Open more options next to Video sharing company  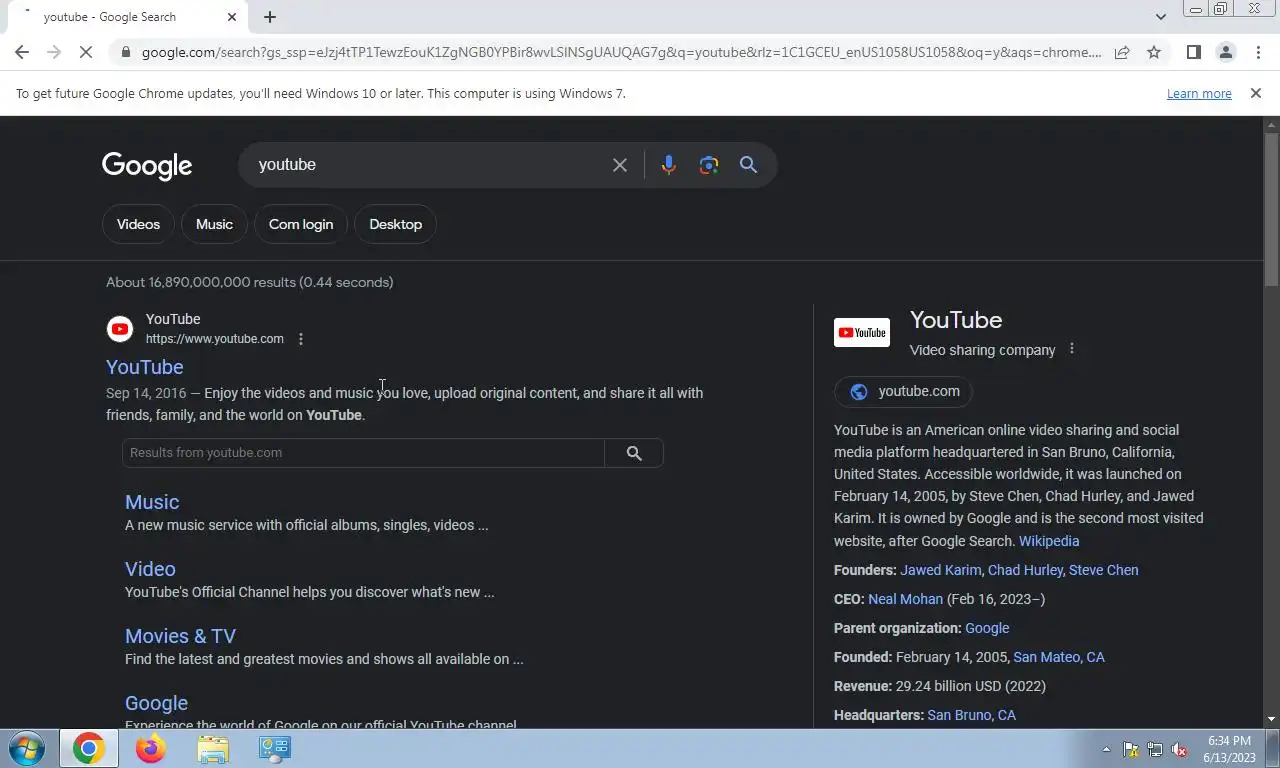click(x=1072, y=349)
